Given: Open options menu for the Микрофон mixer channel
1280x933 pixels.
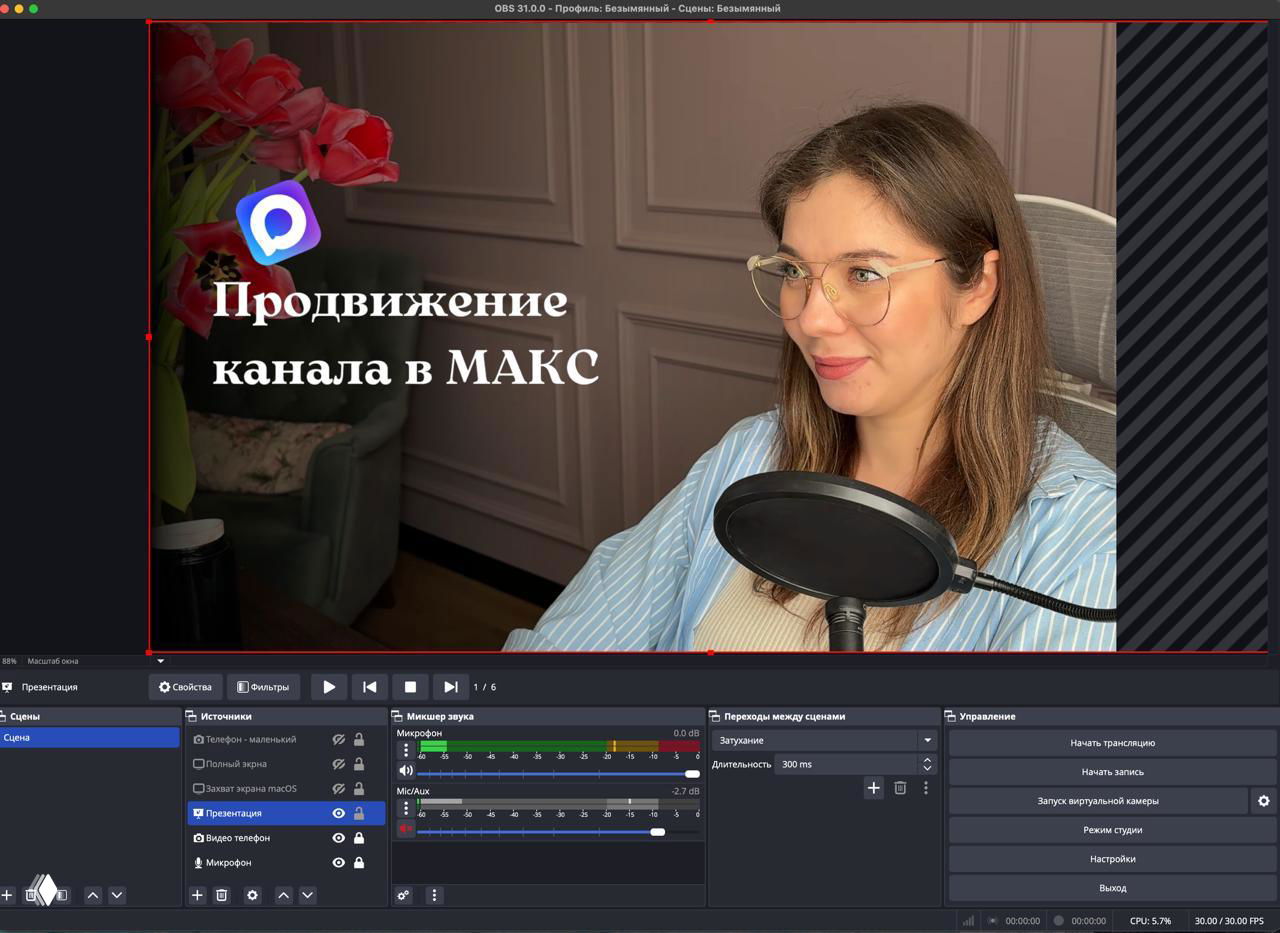Looking at the screenshot, I should pyautogui.click(x=406, y=748).
